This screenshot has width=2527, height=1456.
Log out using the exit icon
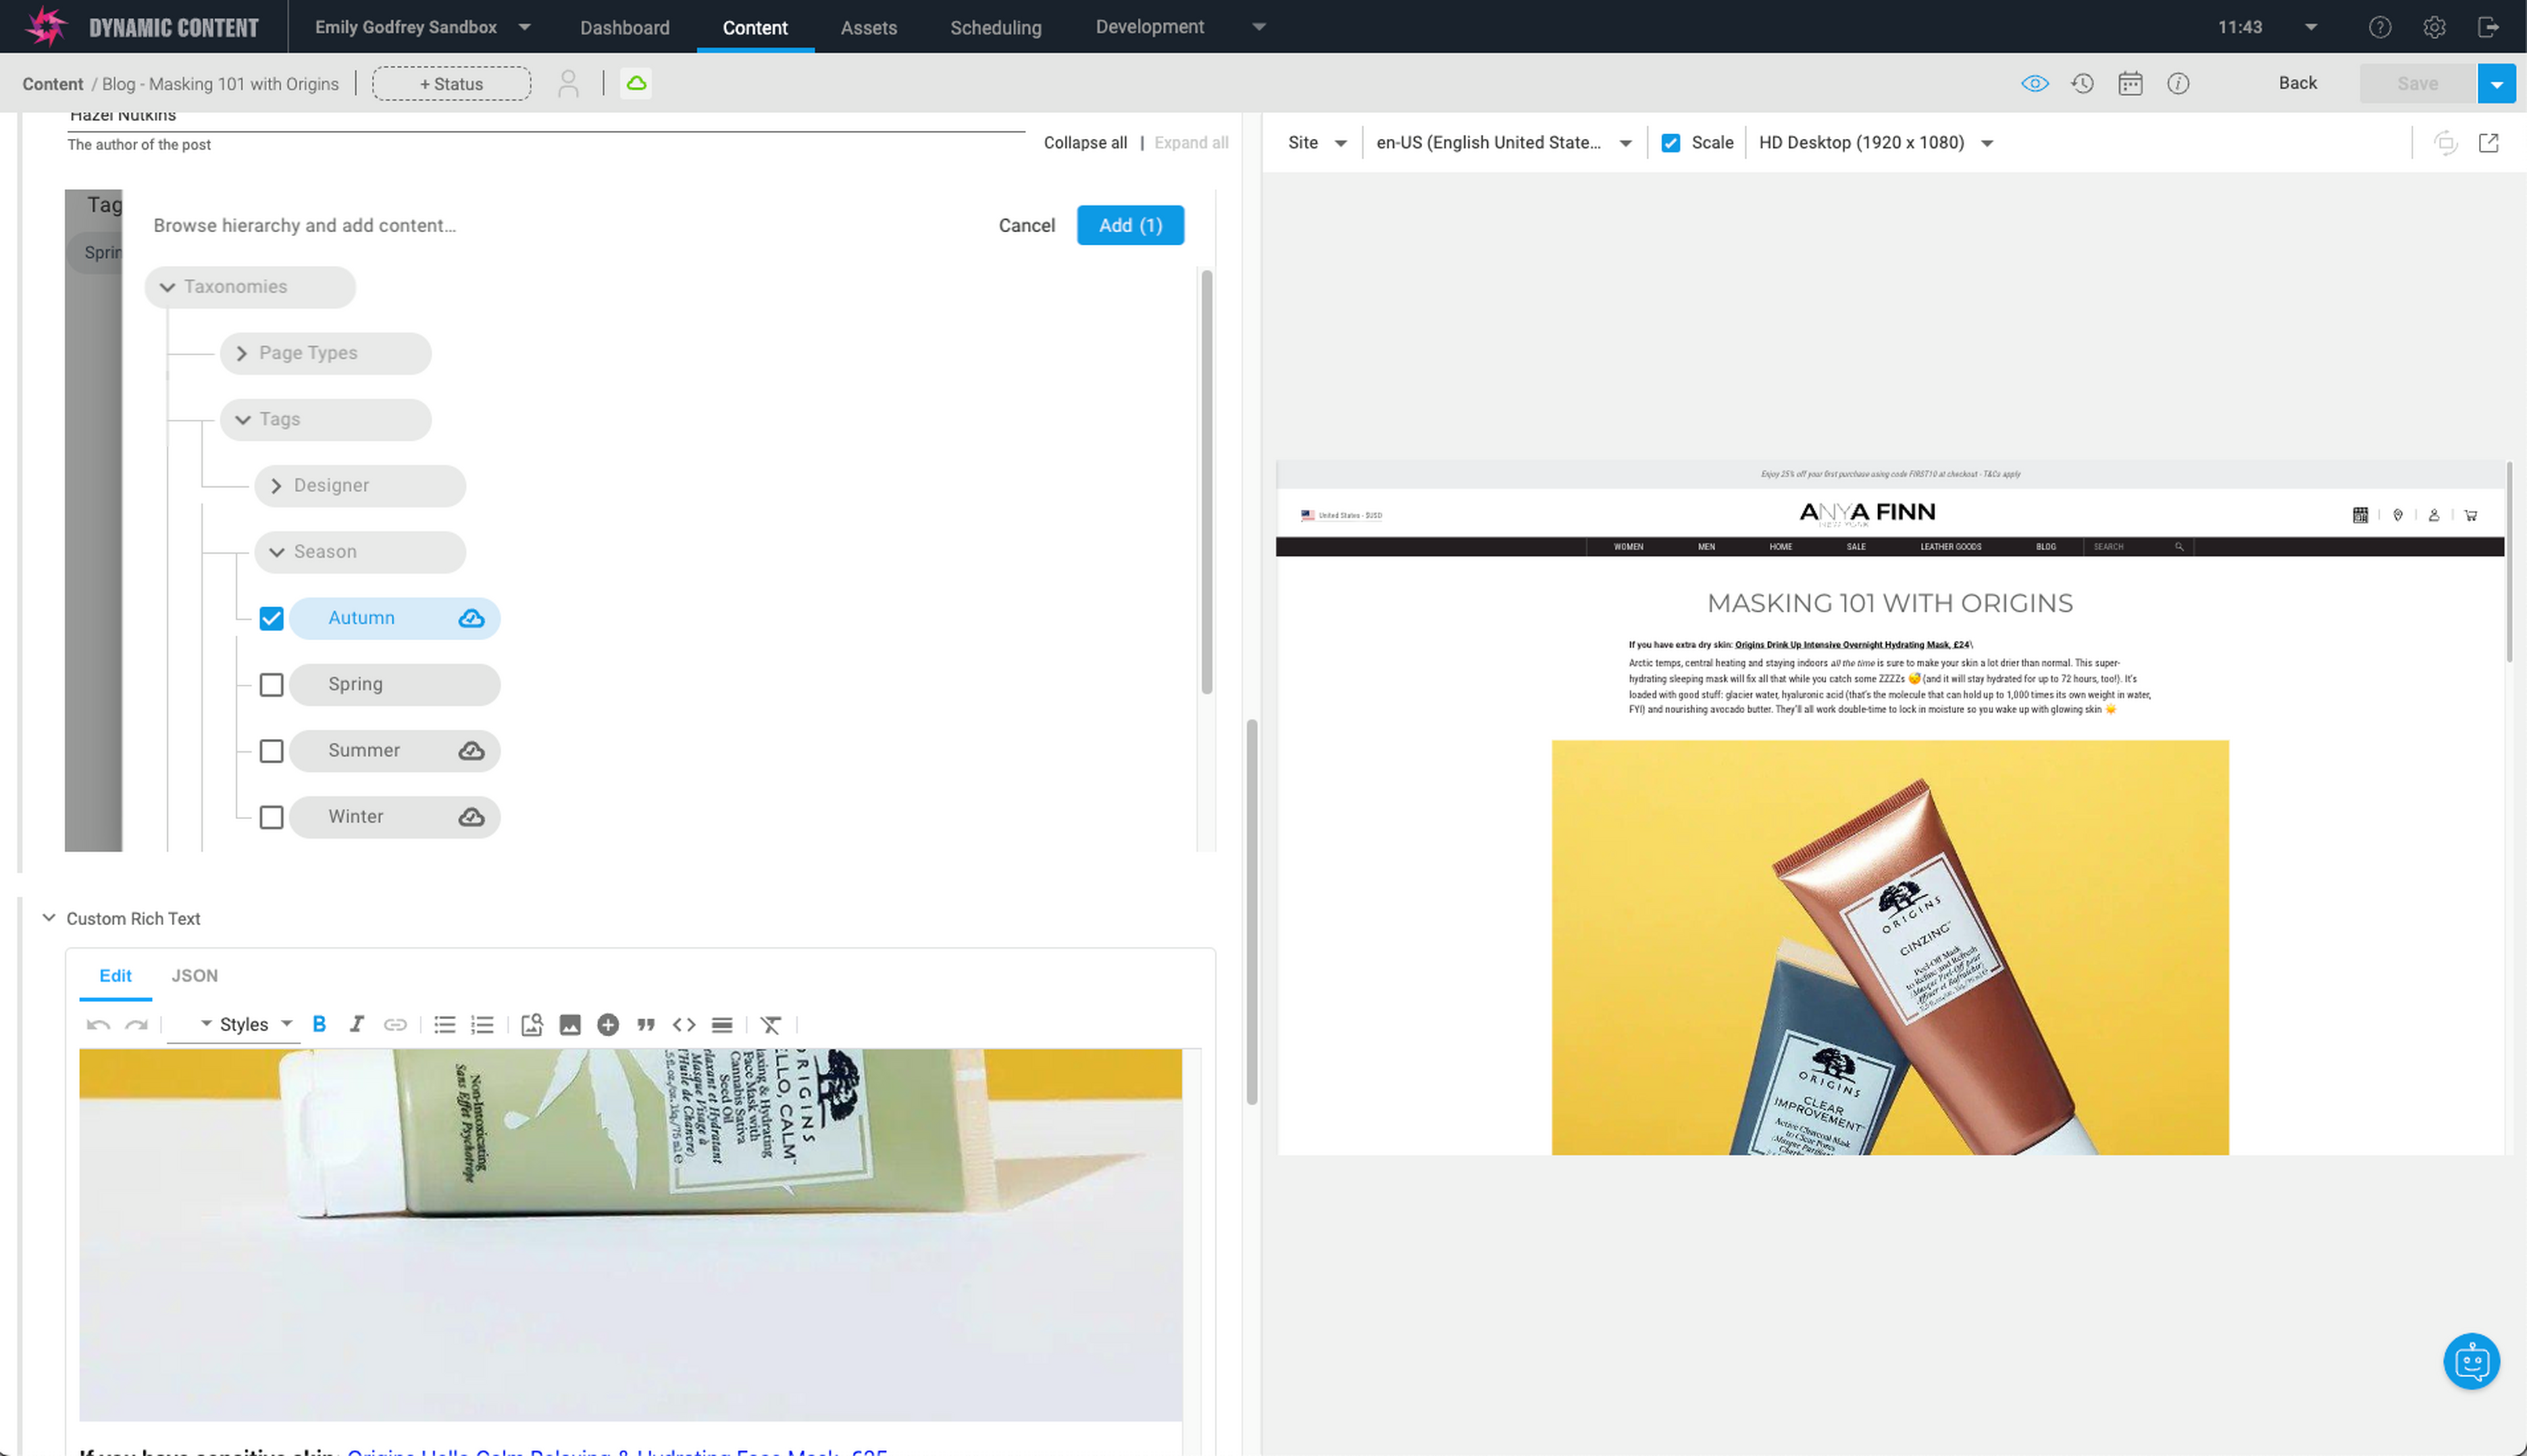(2489, 27)
